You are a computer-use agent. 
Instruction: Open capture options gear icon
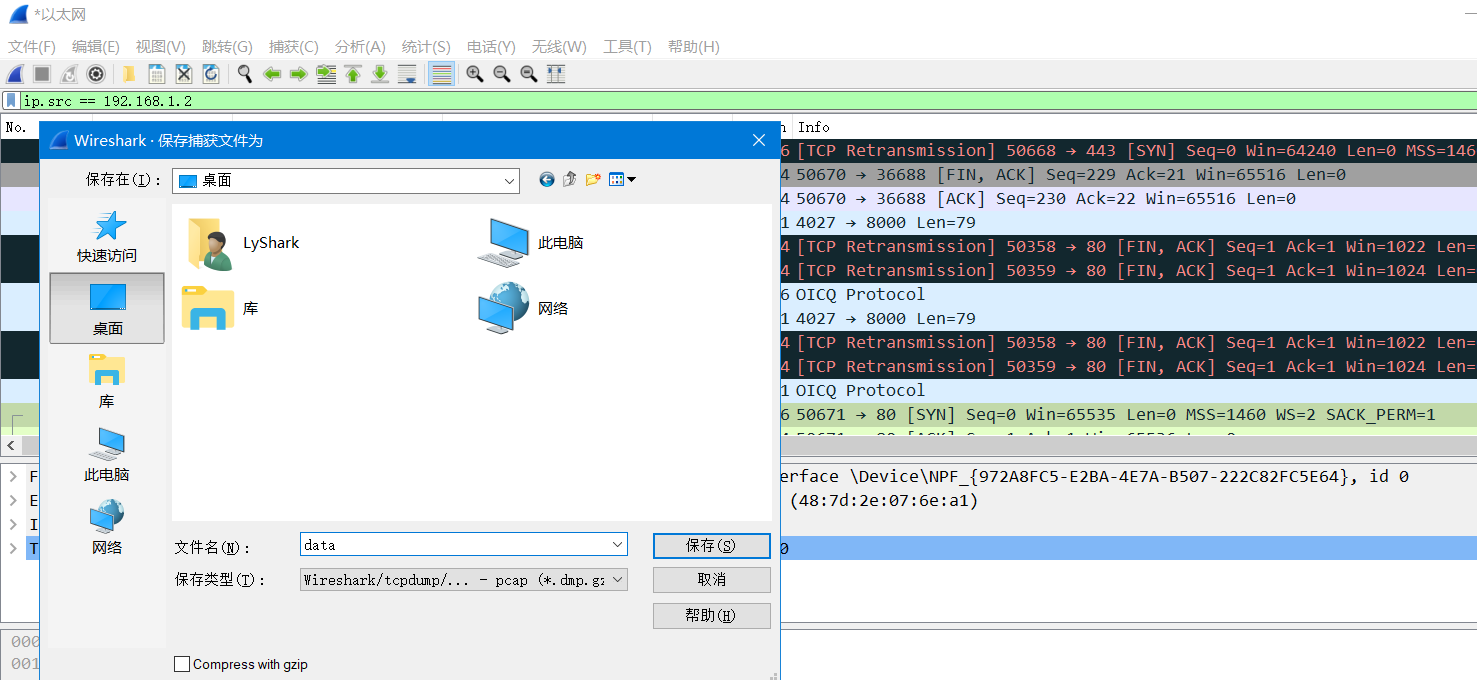(96, 74)
